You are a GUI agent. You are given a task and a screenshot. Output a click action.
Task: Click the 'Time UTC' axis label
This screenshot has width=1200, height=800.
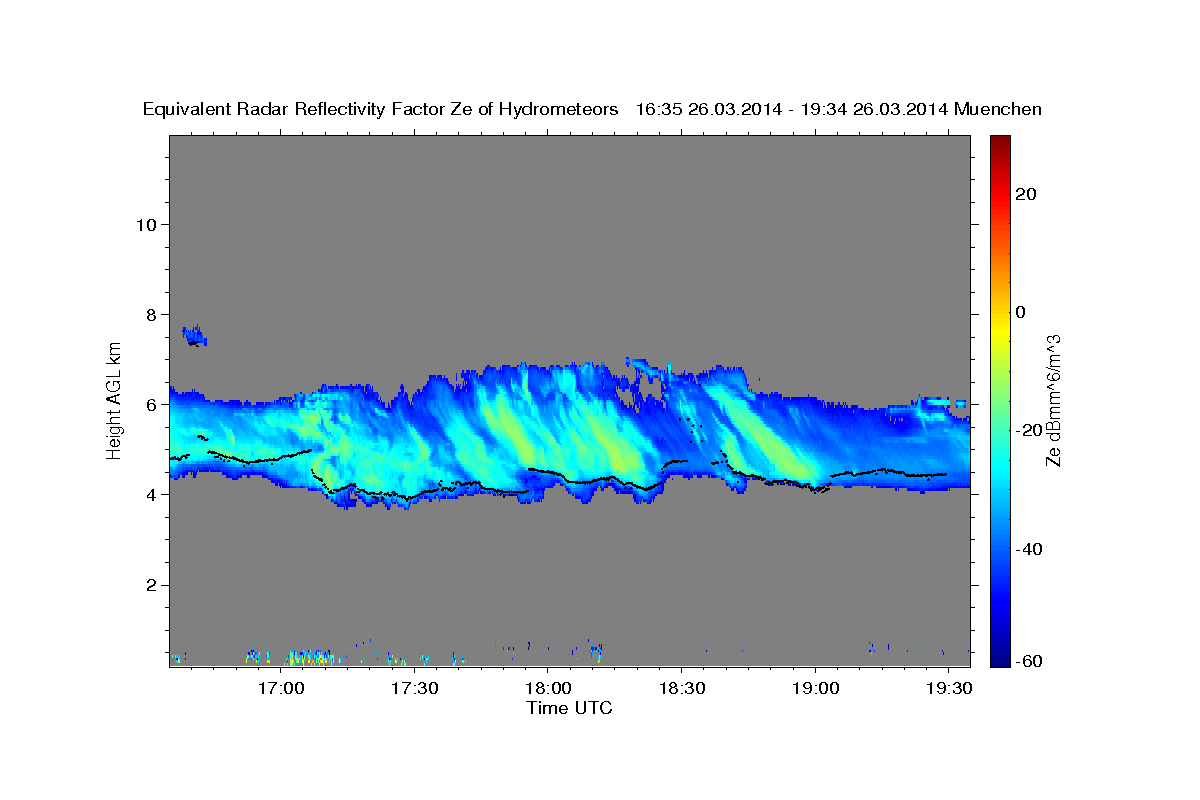569,708
